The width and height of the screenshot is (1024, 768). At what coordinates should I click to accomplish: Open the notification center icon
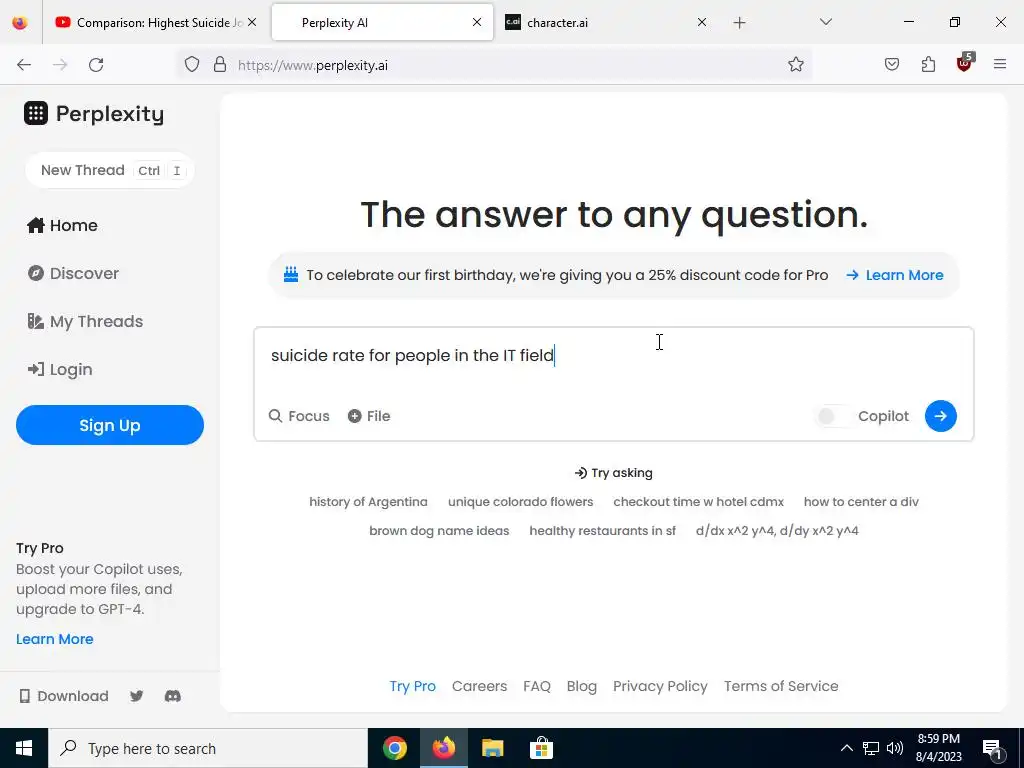(x=993, y=749)
